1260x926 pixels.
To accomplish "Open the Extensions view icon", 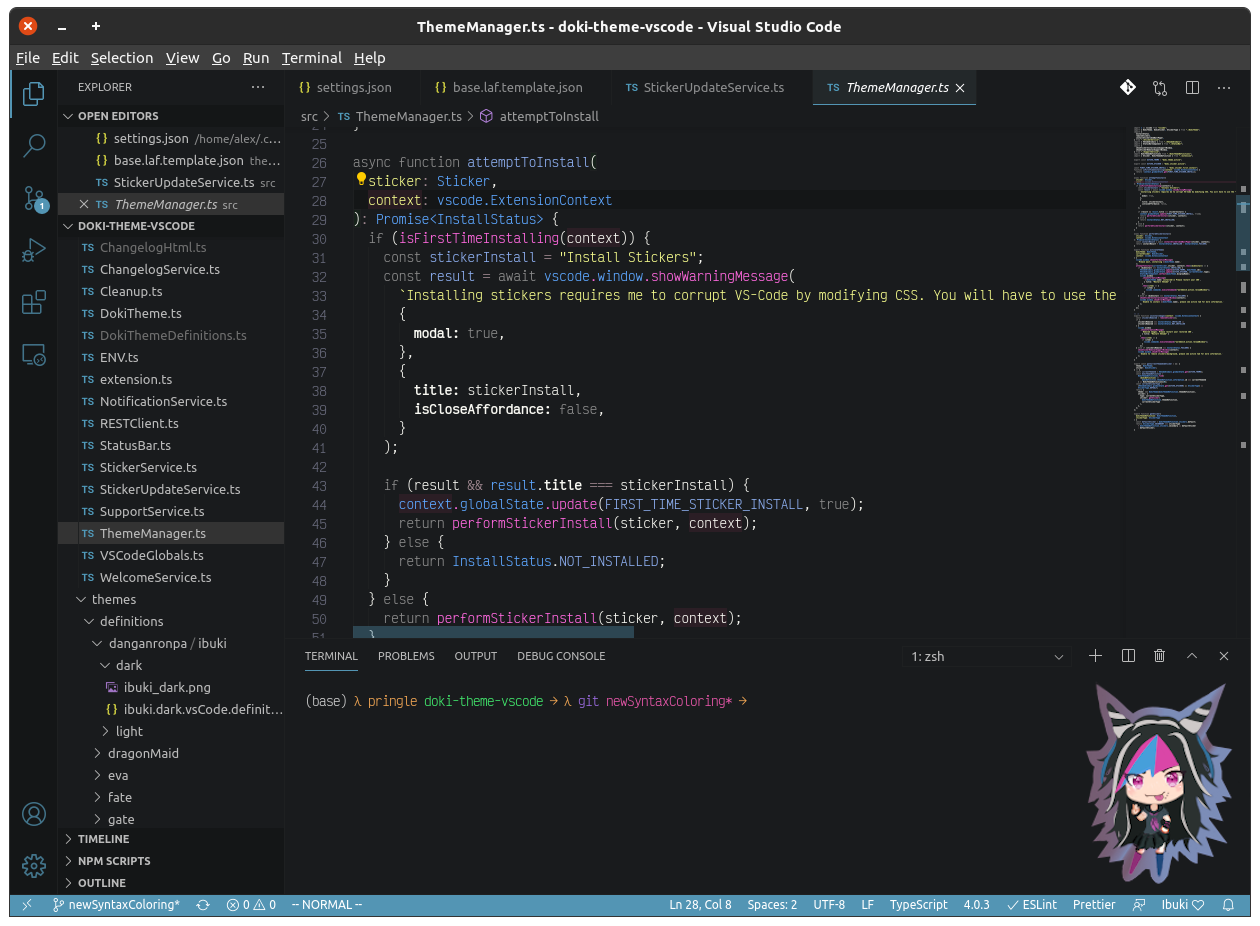I will coord(34,302).
